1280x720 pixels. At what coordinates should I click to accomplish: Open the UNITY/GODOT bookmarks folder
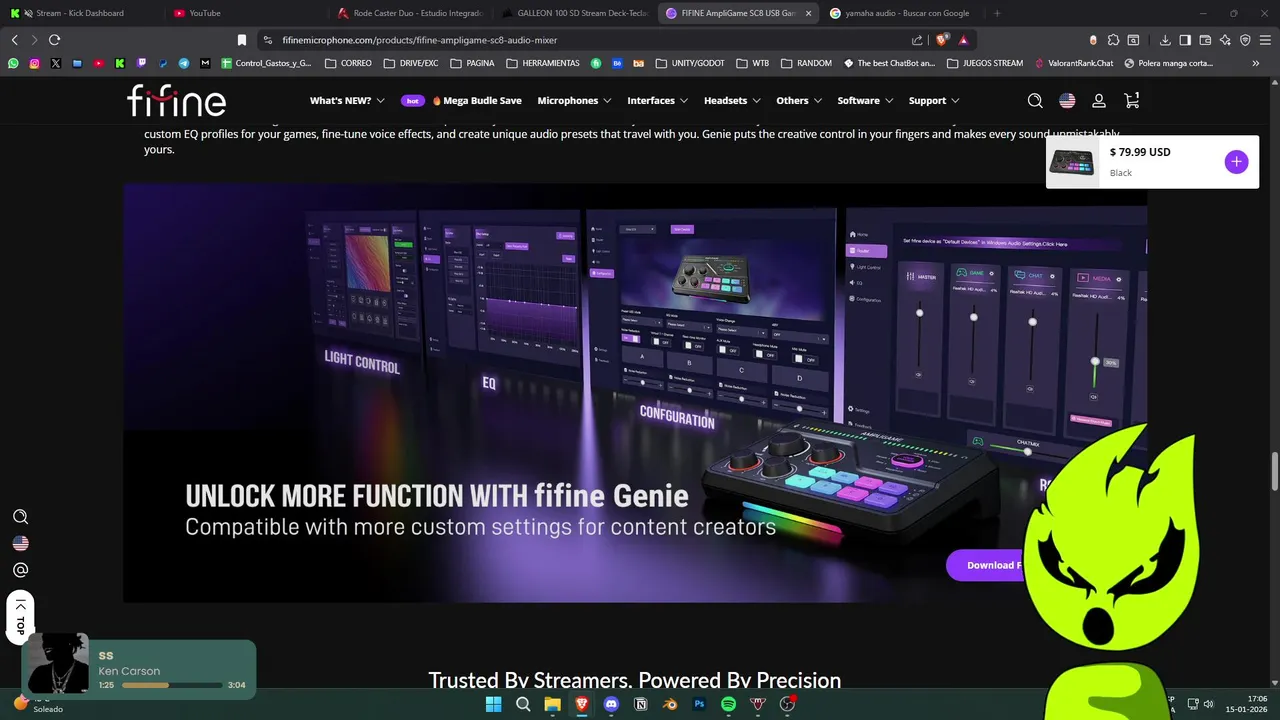point(690,63)
